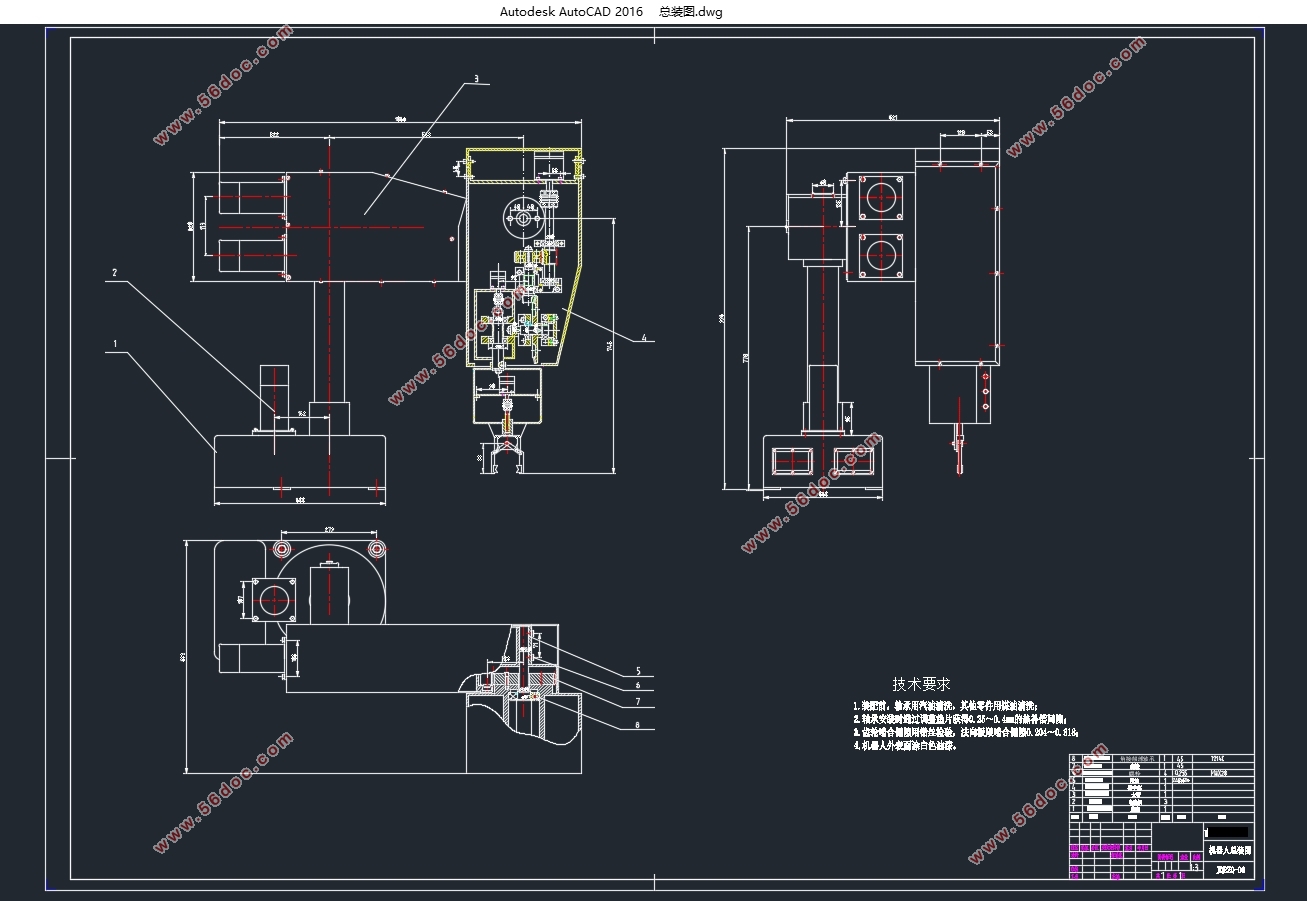Click the "Autodesk AutoCAD 2016" title text
This screenshot has height=901, width=1307.
tap(571, 12)
